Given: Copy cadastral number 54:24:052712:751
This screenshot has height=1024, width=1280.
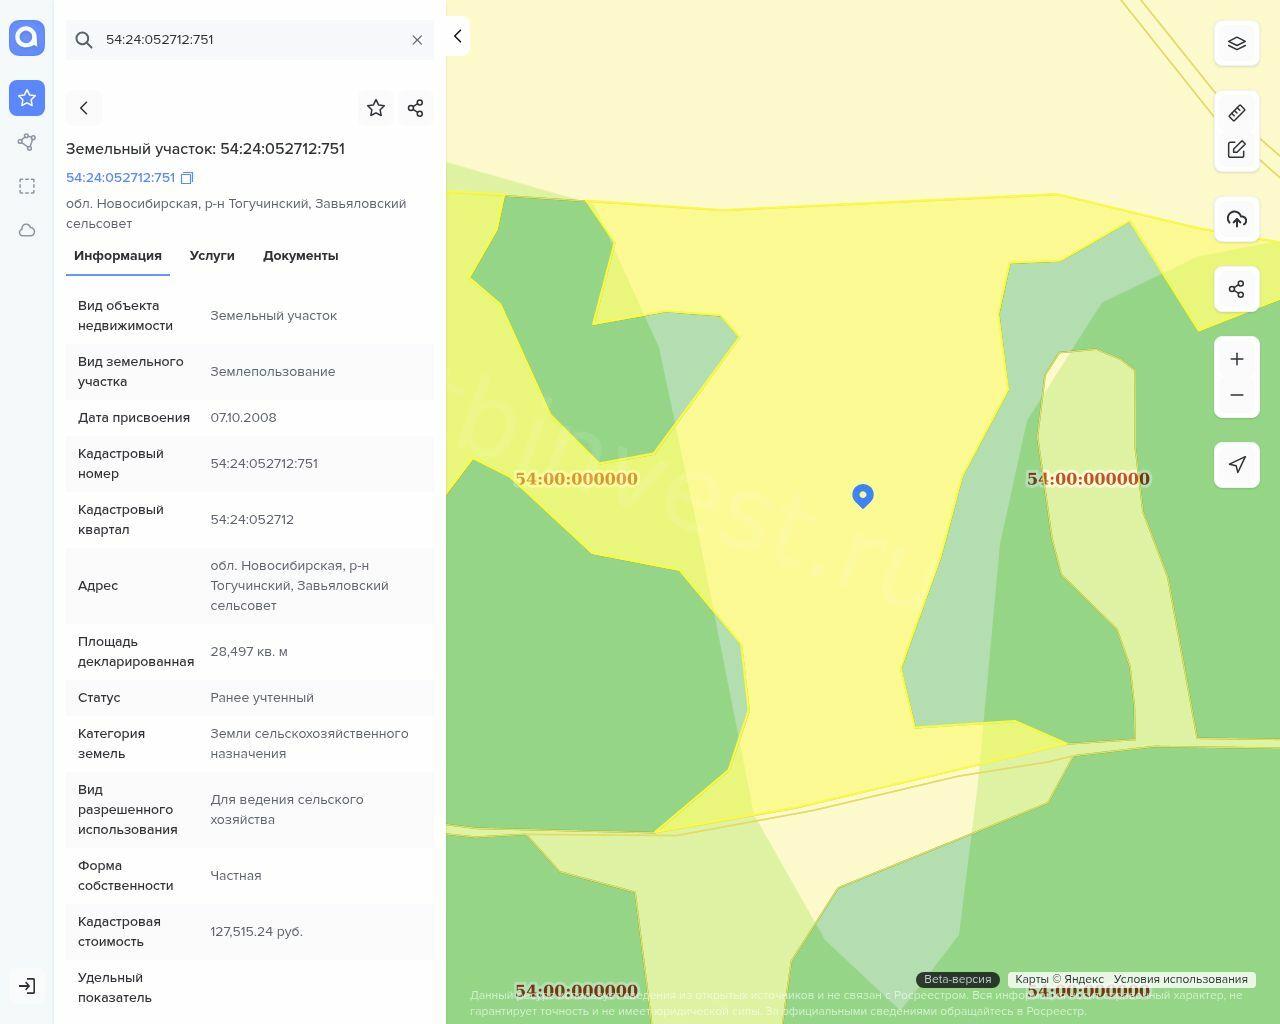Looking at the screenshot, I should click(187, 178).
